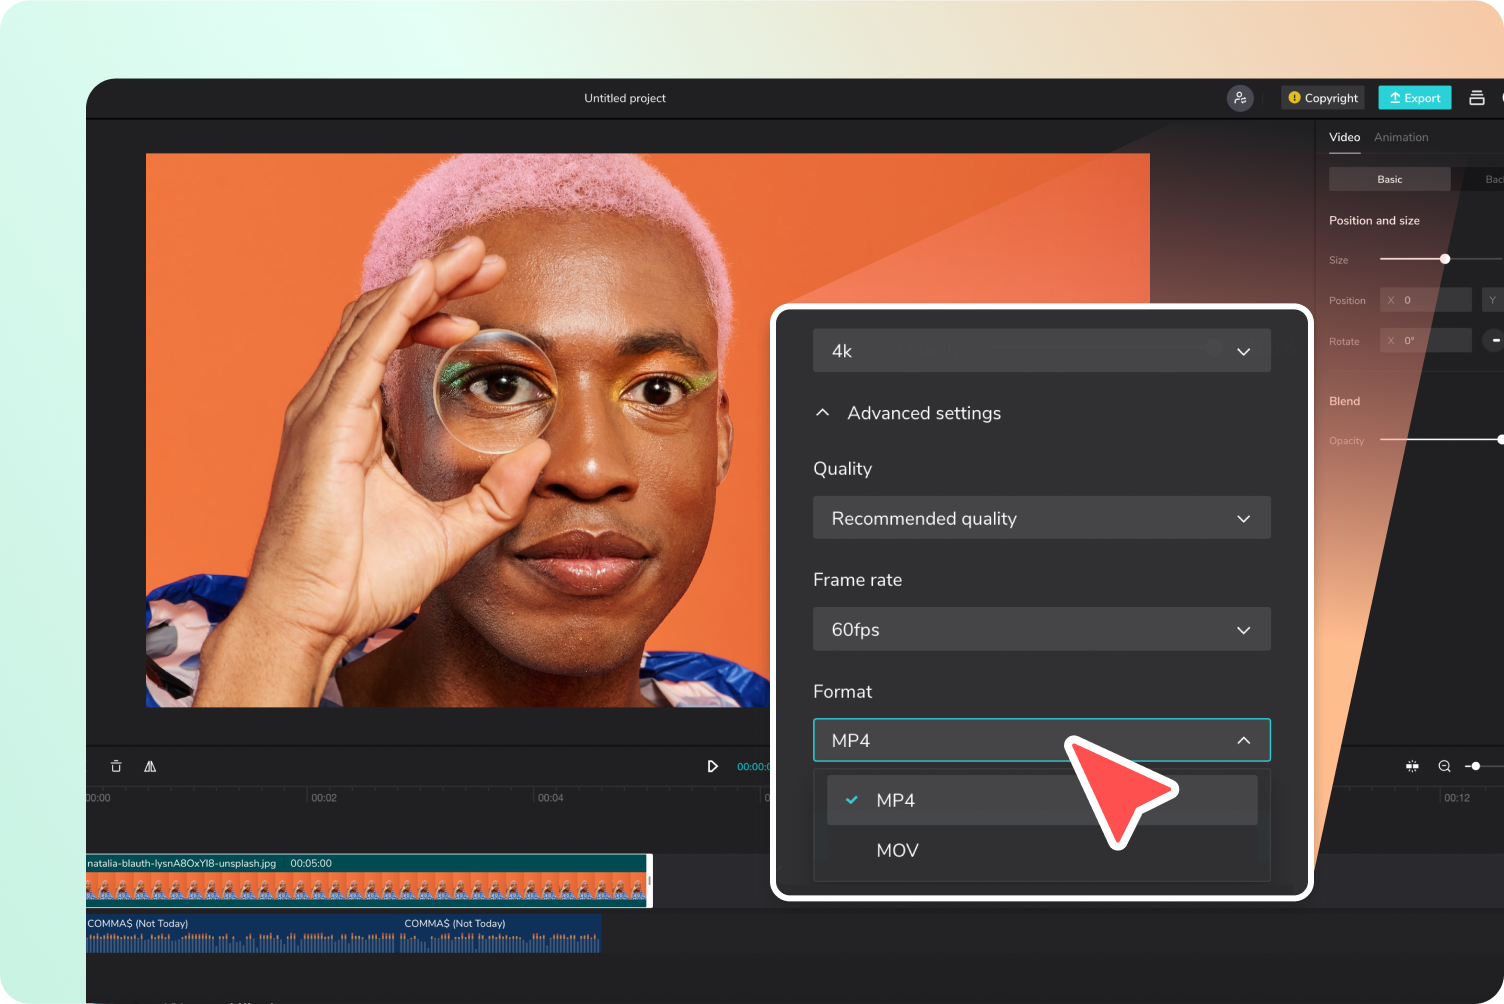Click the Blend section label
The height and width of the screenshot is (1004, 1504).
(x=1344, y=401)
